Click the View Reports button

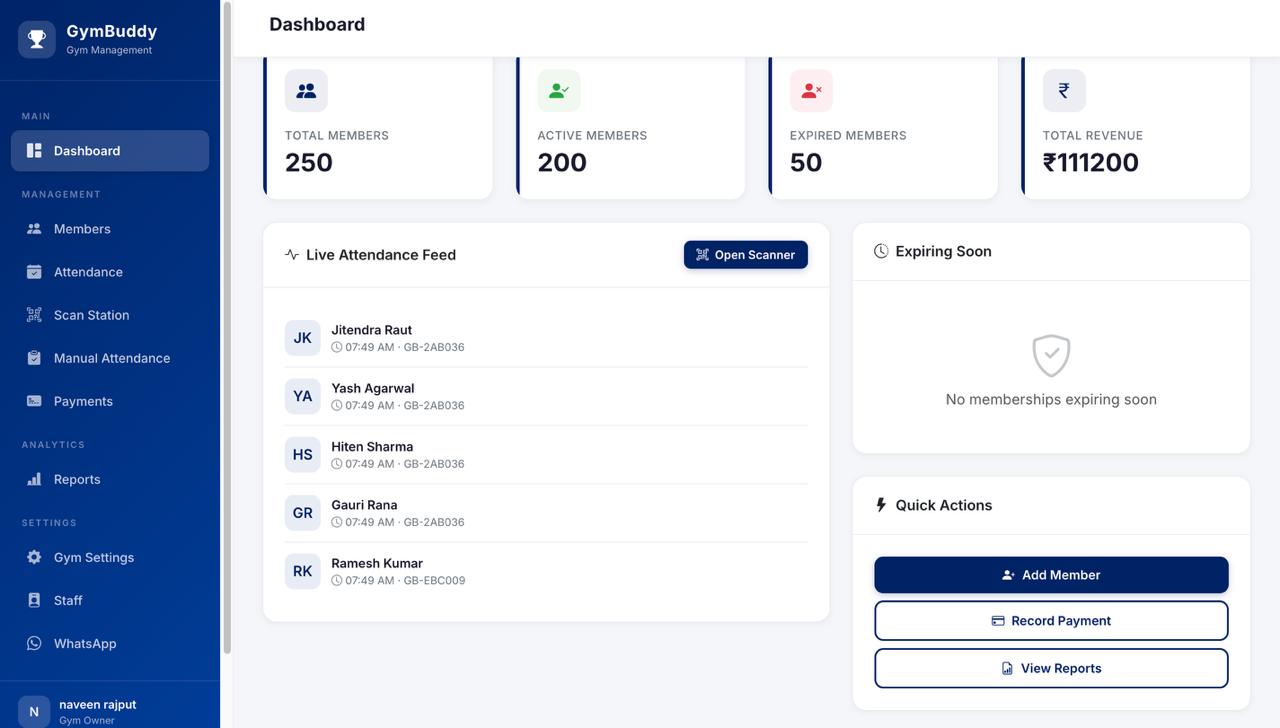point(1051,669)
